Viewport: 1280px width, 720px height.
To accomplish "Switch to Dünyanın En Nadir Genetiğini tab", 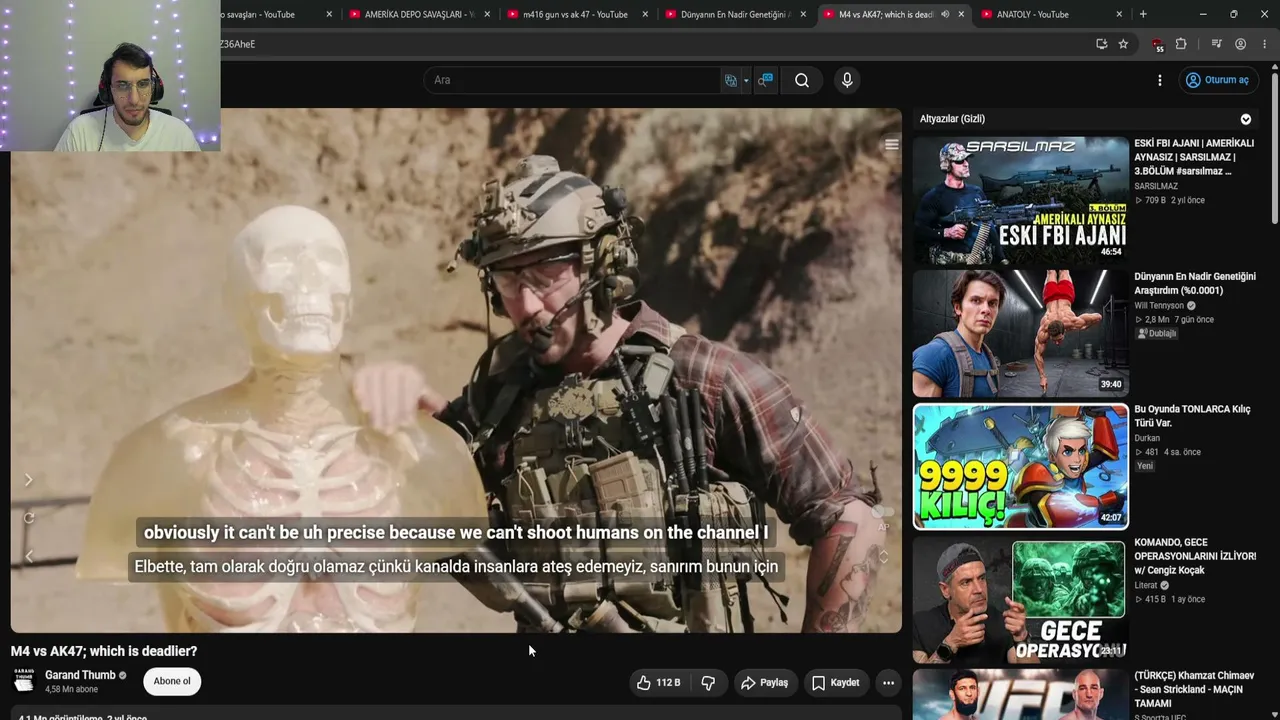I will [x=733, y=14].
